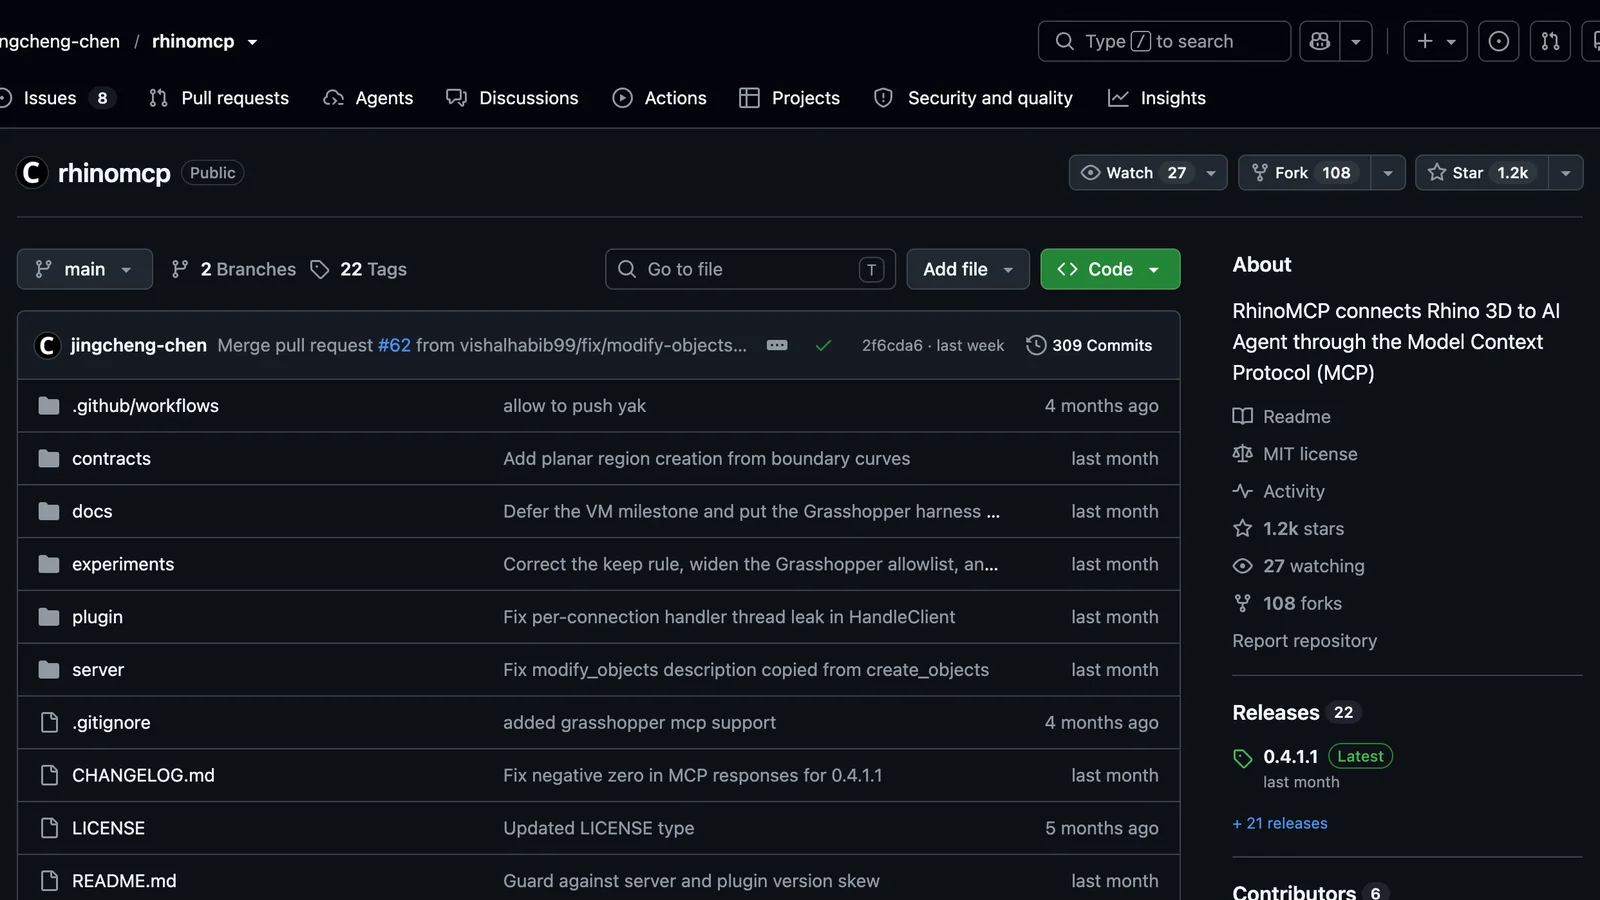Click the experiments folder icon
Image resolution: width=1600 pixels, height=900 pixels.
tap(49, 564)
